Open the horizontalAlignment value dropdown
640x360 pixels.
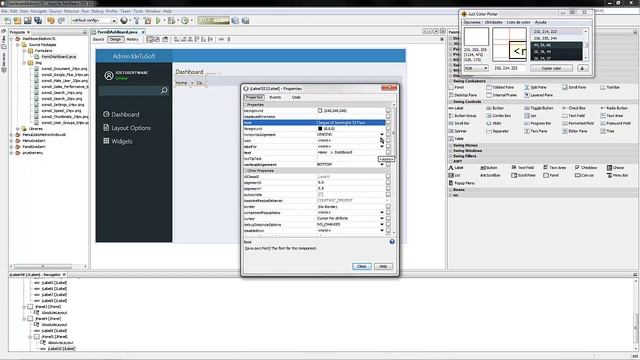[x=382, y=134]
